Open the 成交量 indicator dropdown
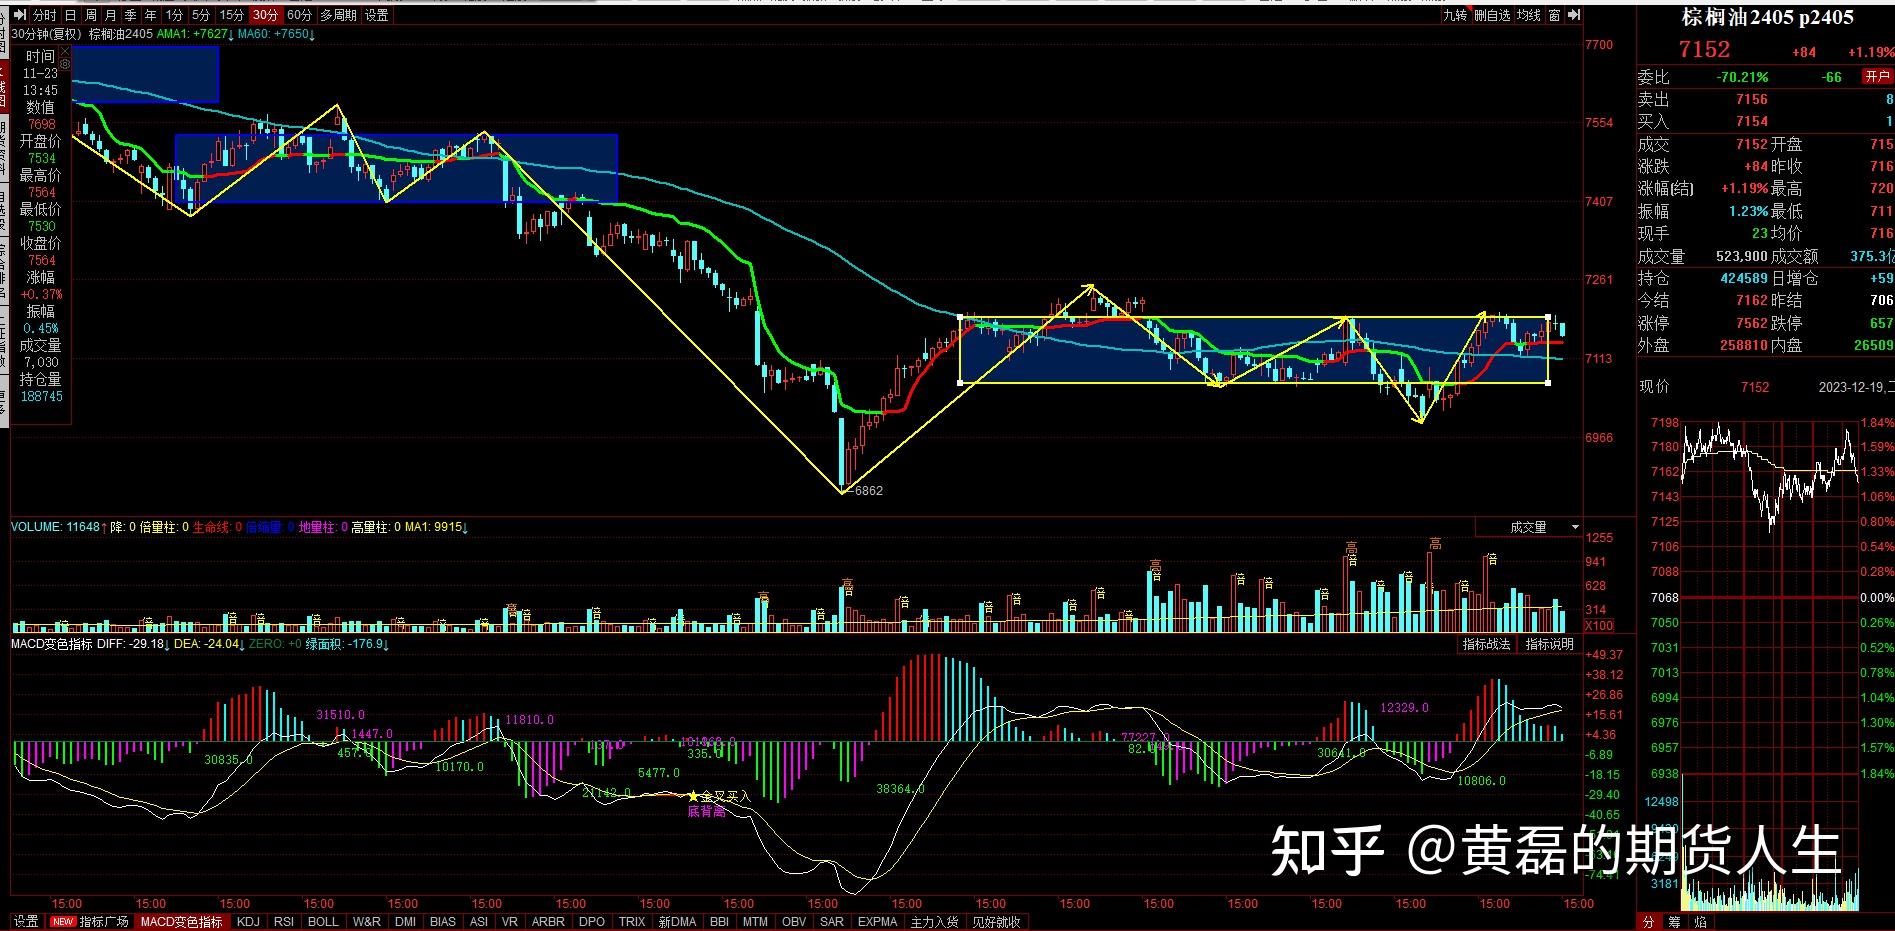This screenshot has height=931, width=1895. 1529,527
